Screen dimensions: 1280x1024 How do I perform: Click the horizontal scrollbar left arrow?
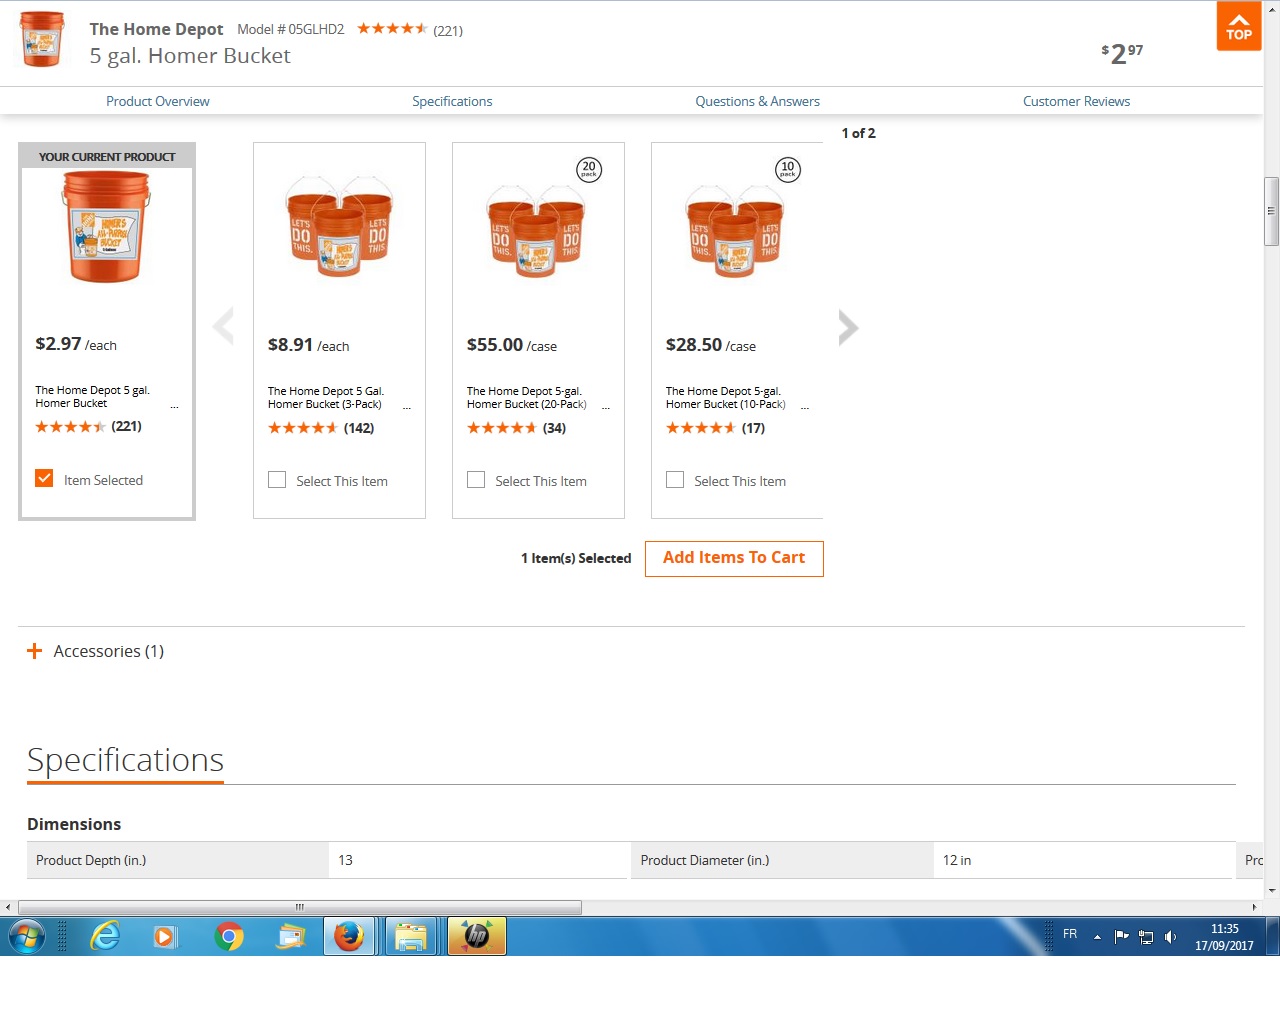click(8, 907)
